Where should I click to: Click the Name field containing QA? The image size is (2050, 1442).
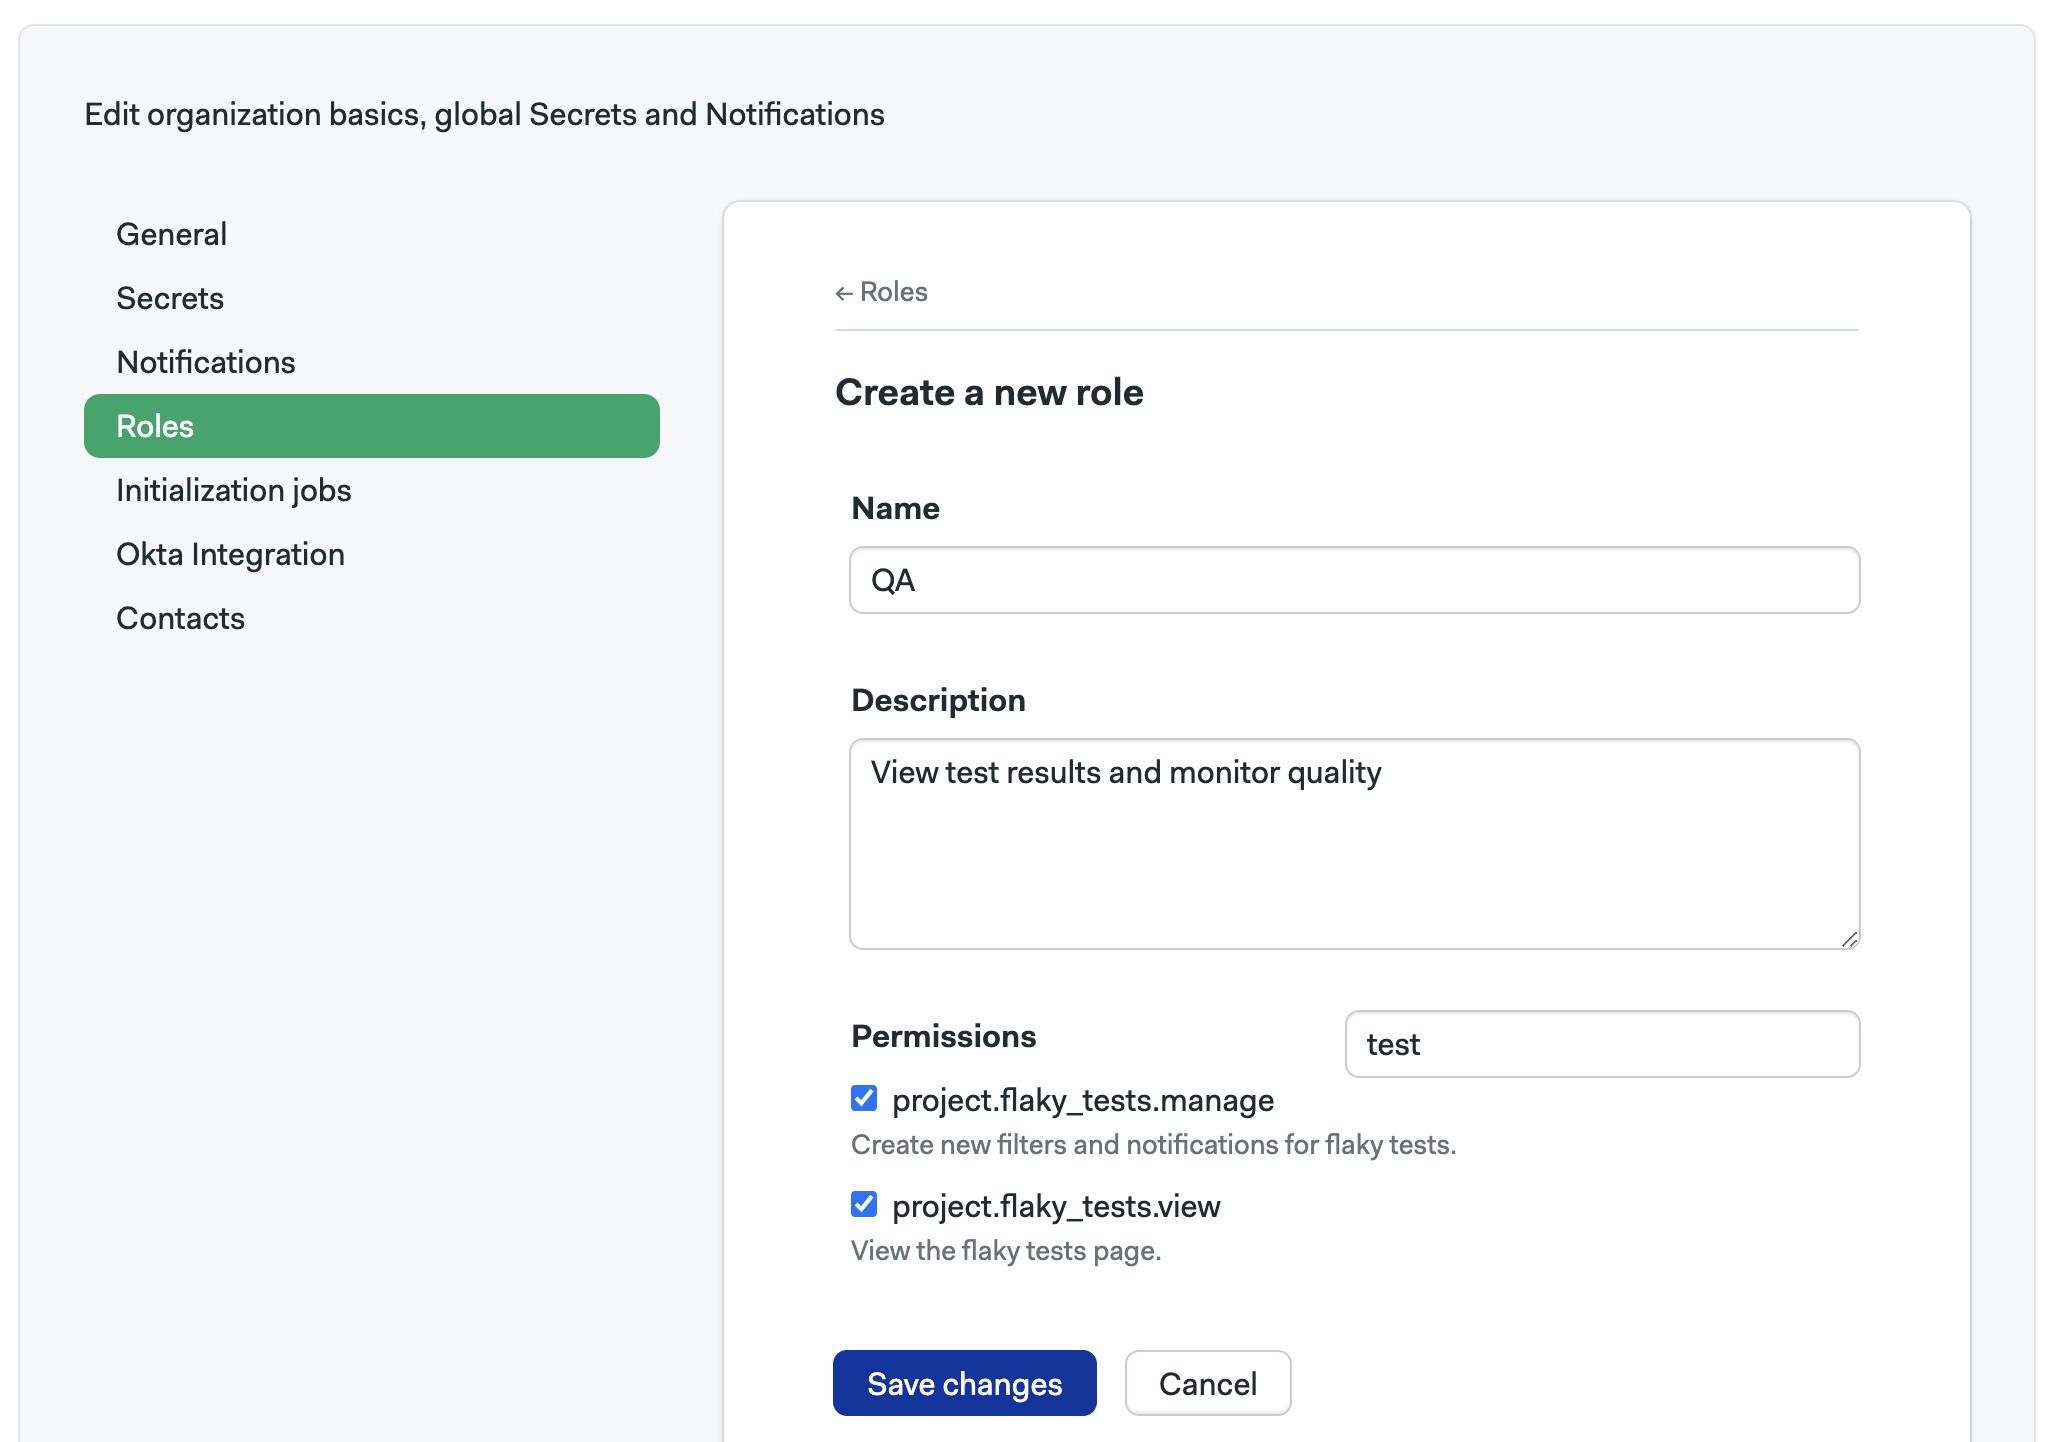tap(1354, 580)
